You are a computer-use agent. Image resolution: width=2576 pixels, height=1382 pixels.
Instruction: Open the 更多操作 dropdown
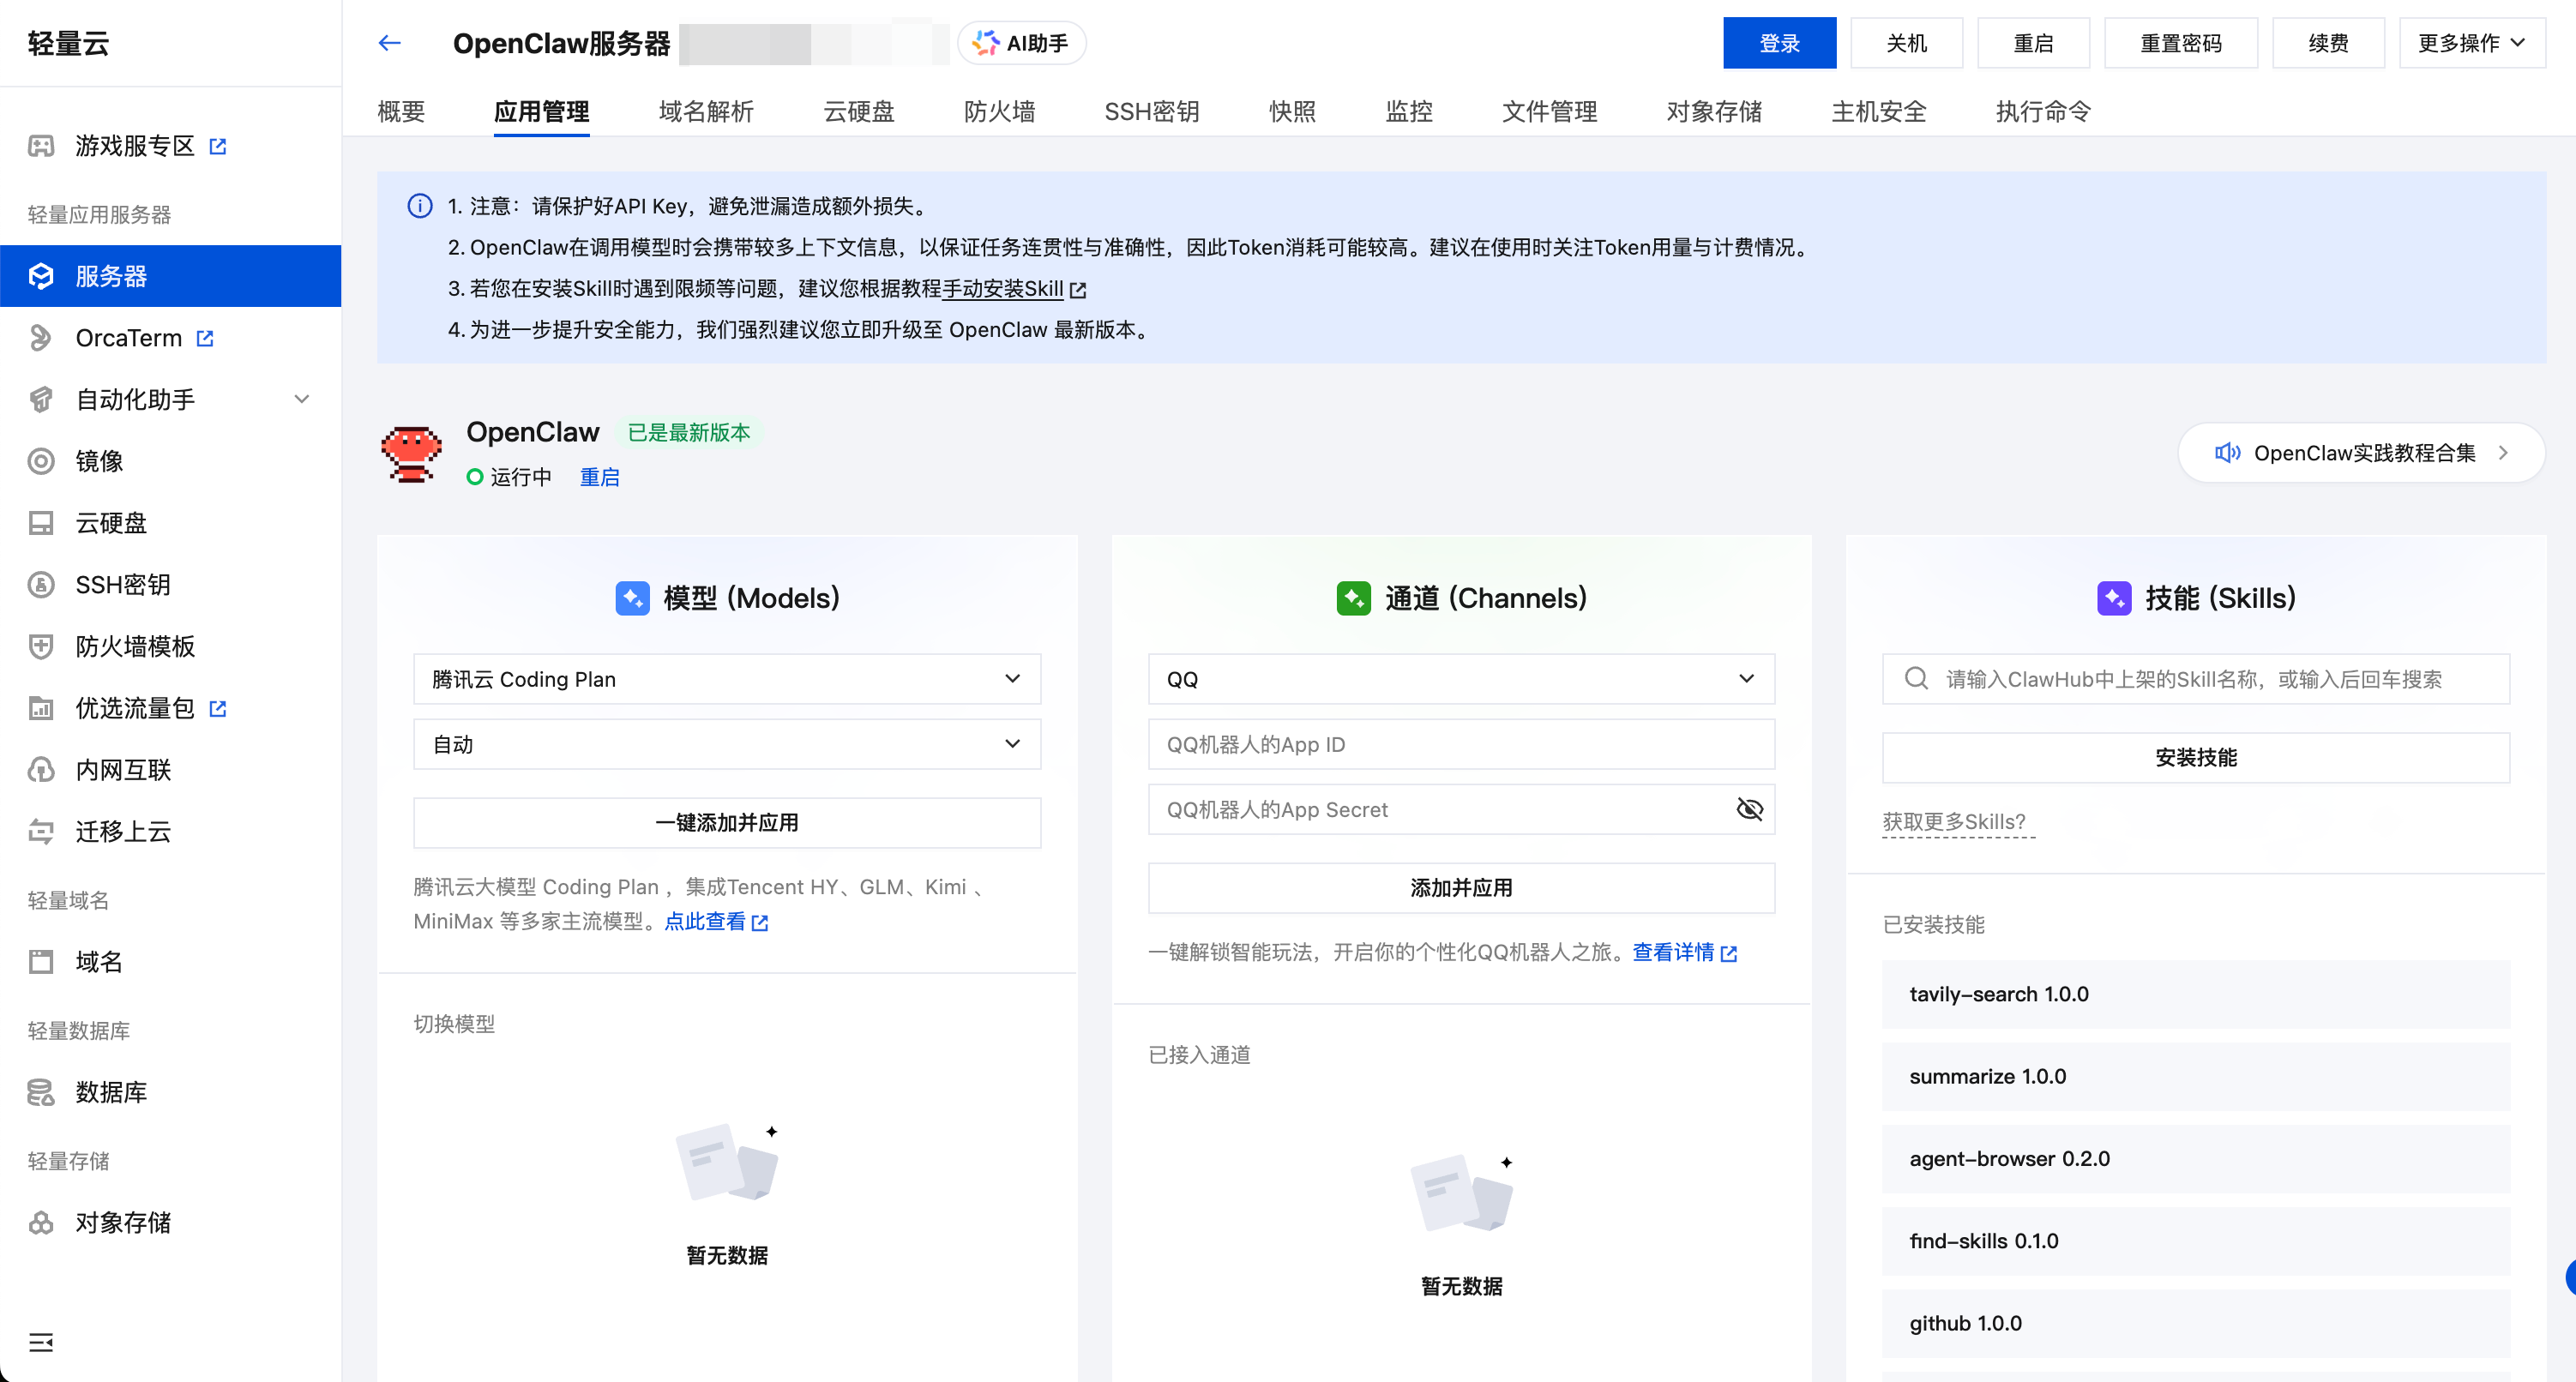2470,43
